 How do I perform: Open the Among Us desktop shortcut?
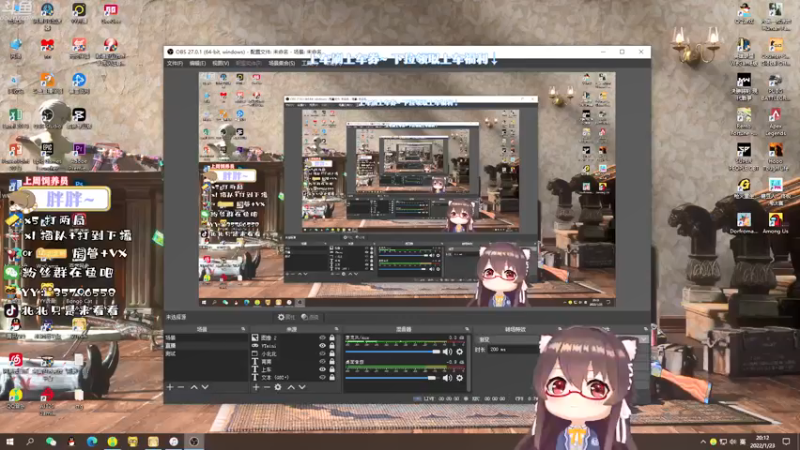tap(776, 223)
